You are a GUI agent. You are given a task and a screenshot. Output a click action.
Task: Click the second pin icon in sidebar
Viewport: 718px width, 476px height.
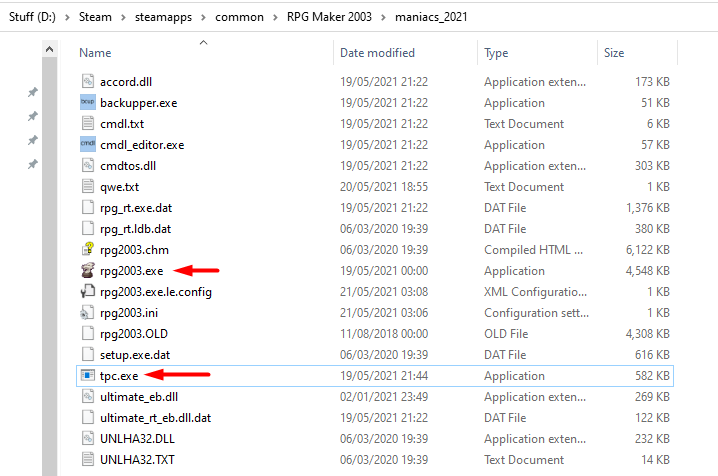click(33, 116)
